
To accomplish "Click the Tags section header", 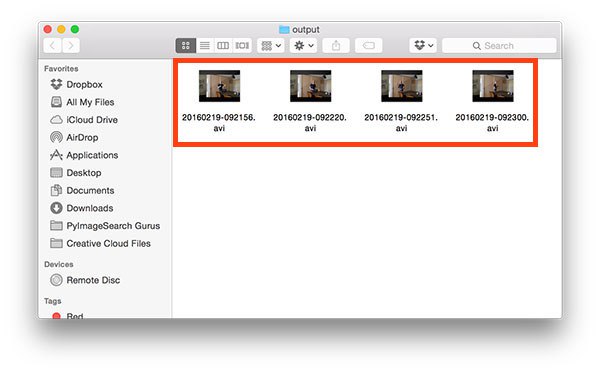I will tap(53, 301).
